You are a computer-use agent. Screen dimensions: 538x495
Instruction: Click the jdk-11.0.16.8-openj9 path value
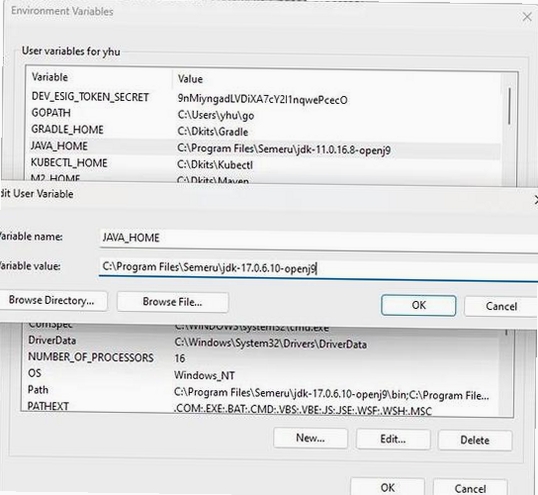point(284,149)
